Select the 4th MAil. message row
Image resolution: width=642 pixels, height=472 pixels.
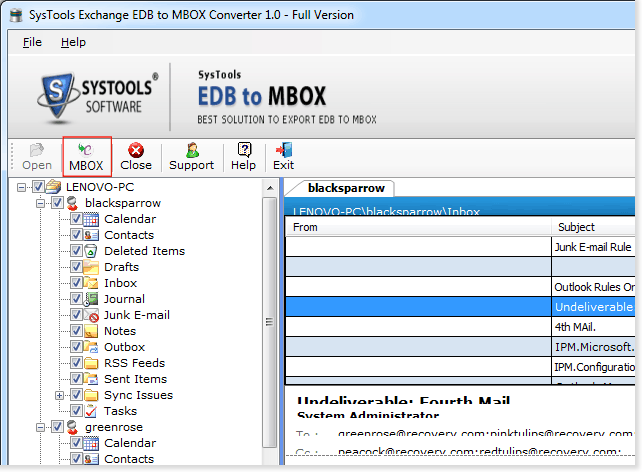tap(575, 326)
